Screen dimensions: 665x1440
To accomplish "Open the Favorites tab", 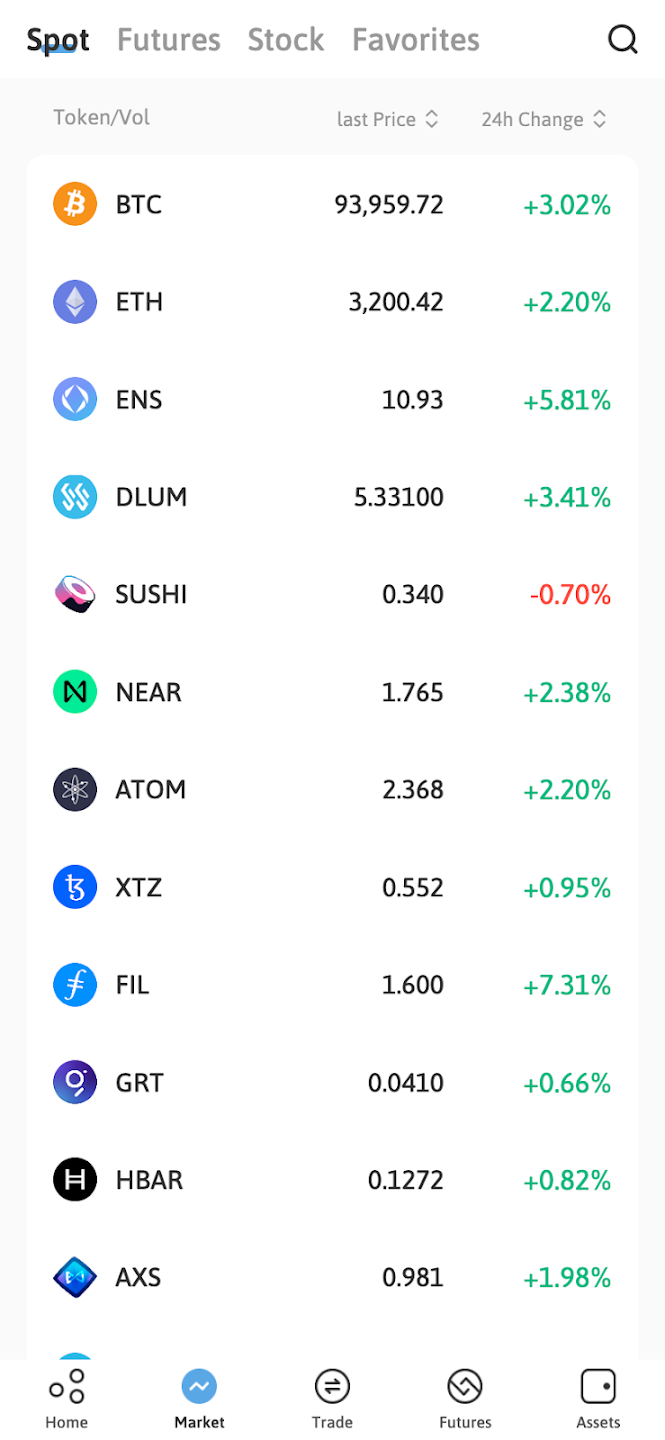I will 416,40.
